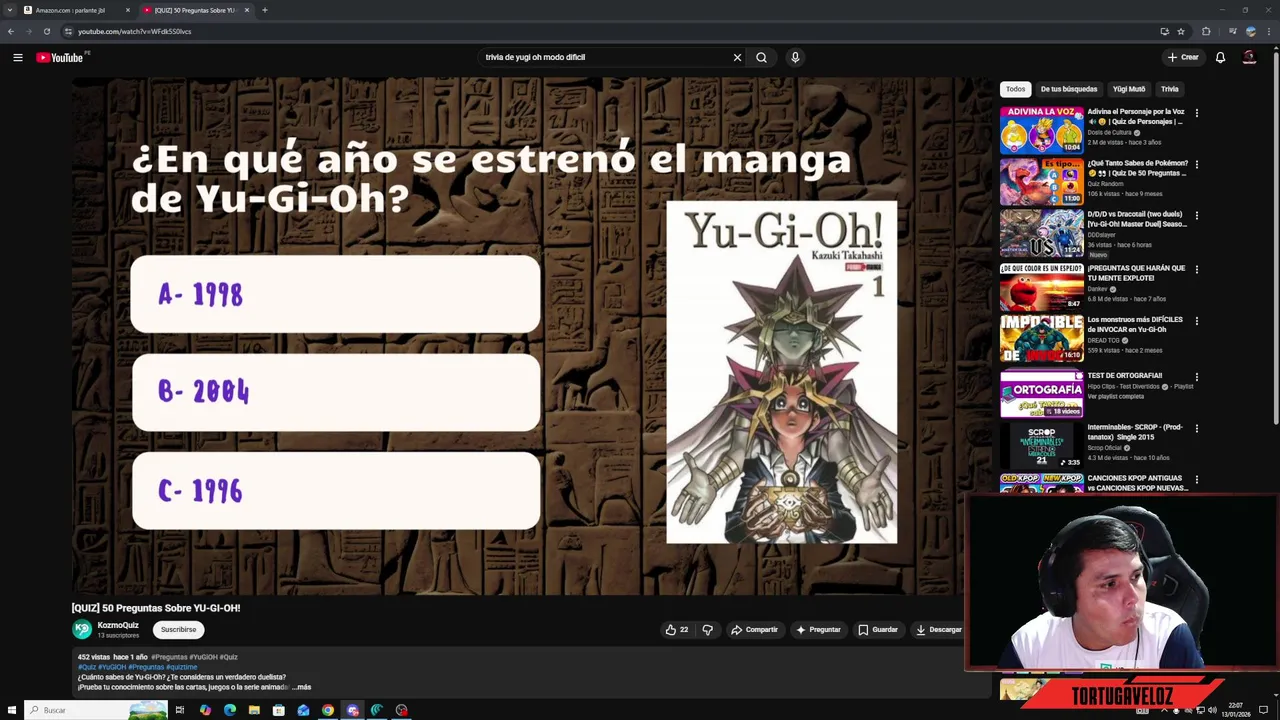Click the Guardar button
1280x720 pixels.
878,630
